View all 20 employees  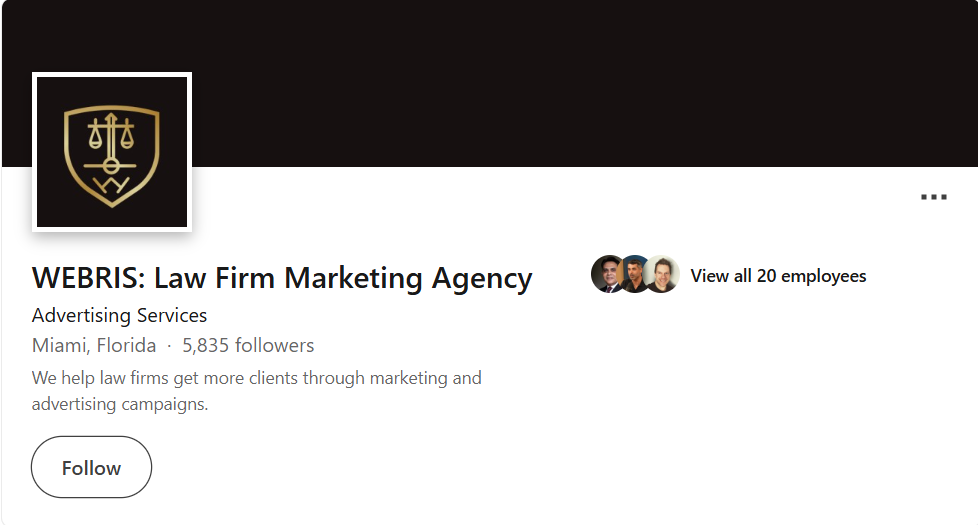[x=778, y=276]
